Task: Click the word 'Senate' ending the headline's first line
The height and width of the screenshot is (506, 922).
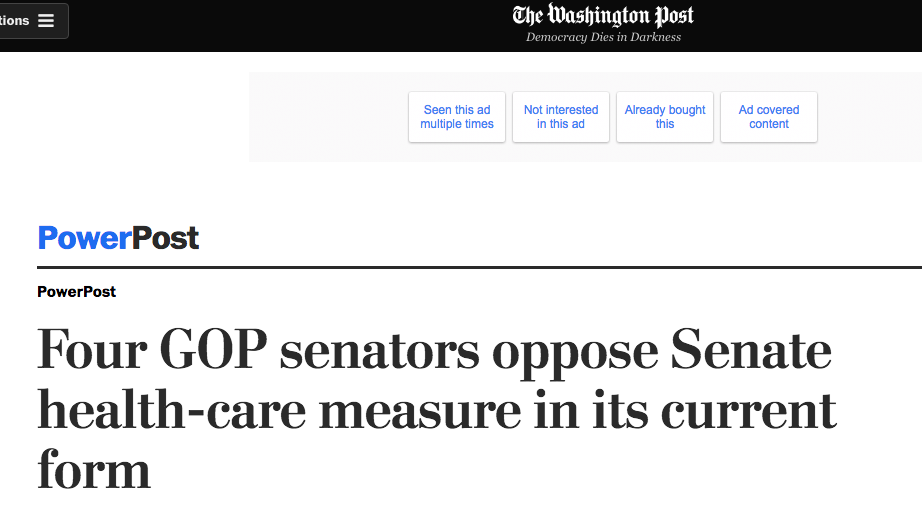Action: [752, 351]
